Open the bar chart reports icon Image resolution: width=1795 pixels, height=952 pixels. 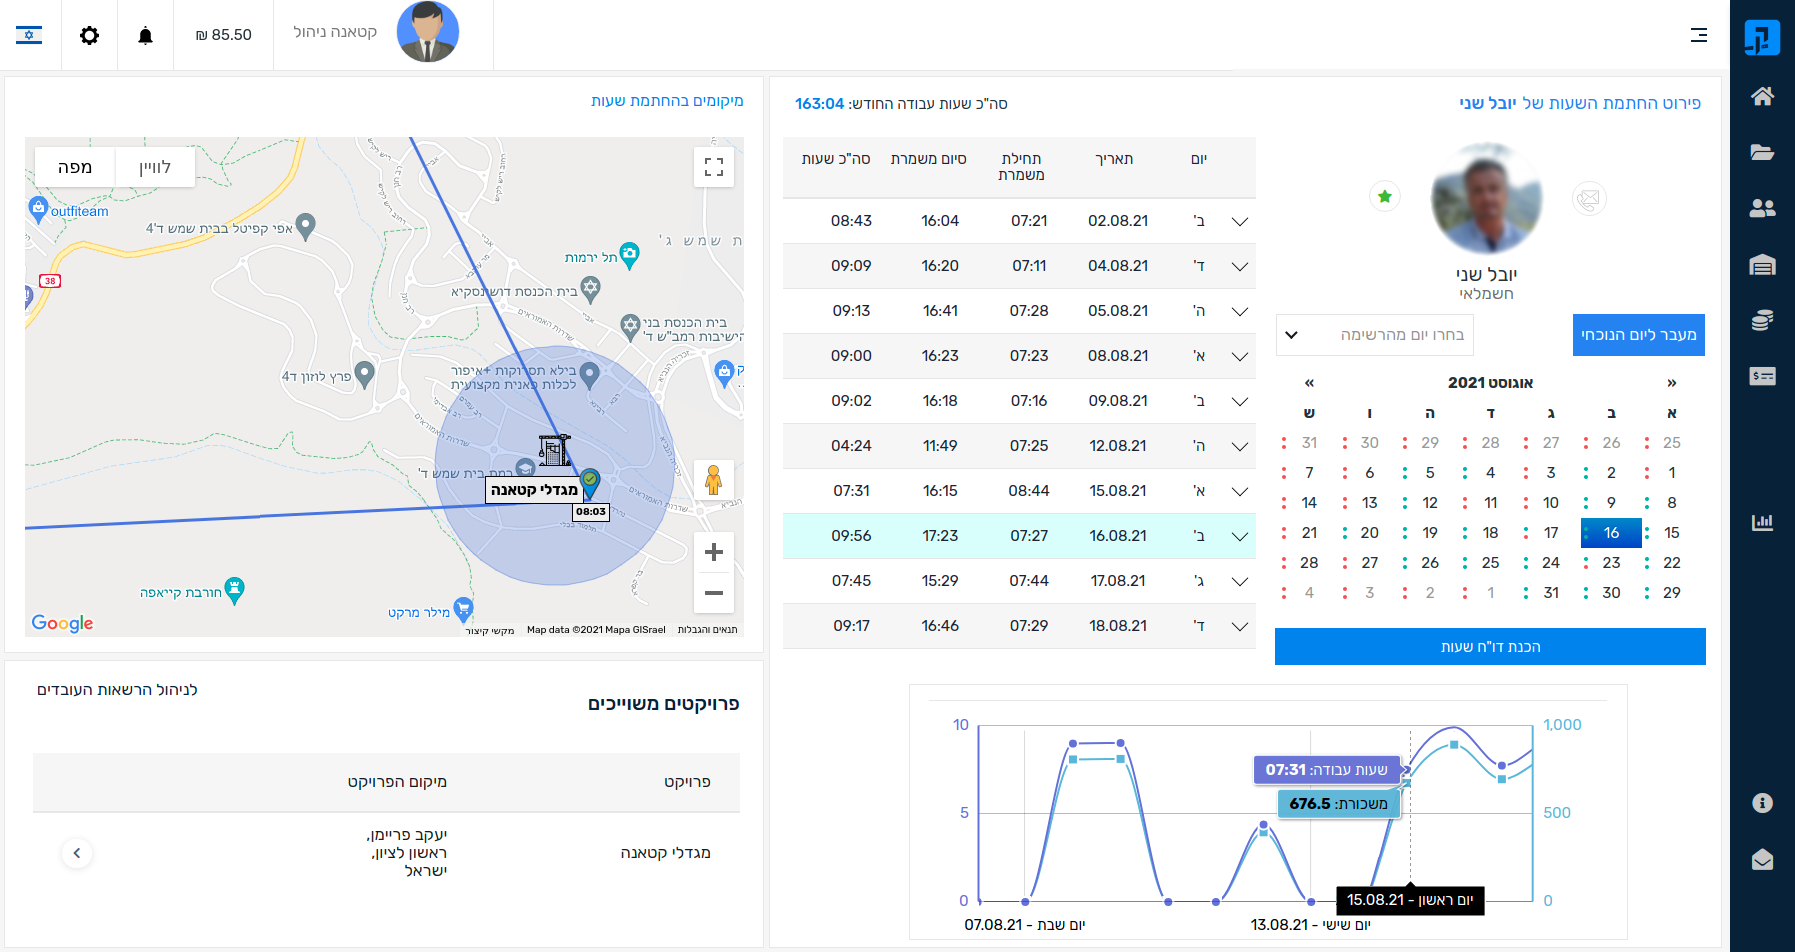point(1762,522)
